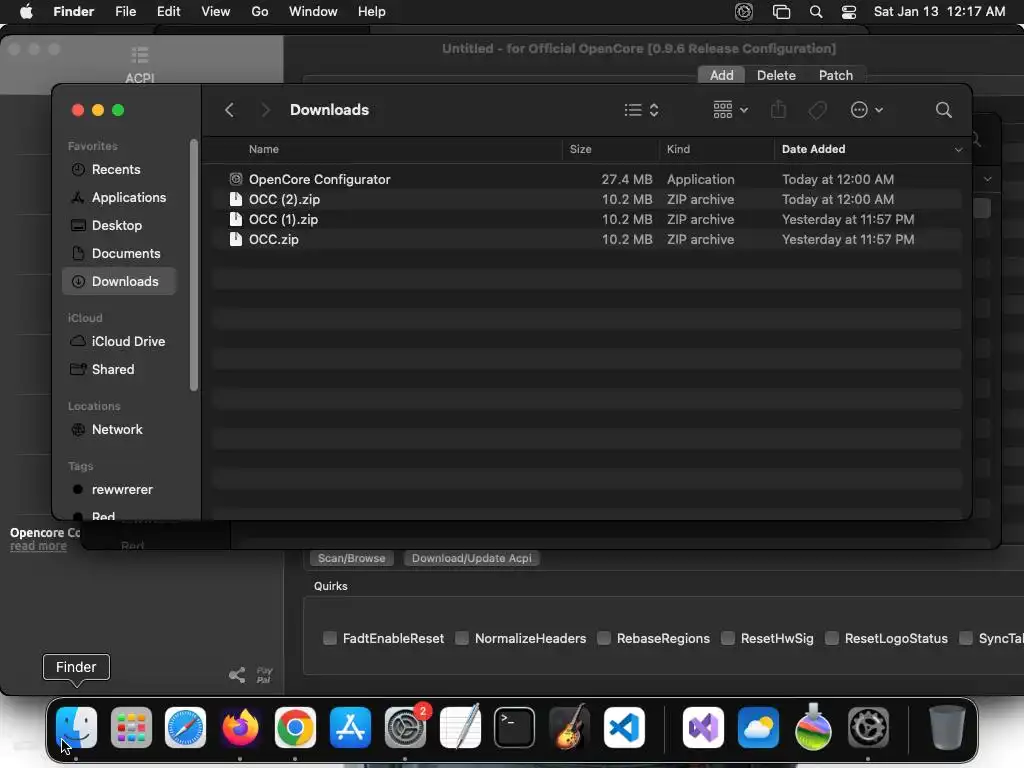Select Documents in Finder sidebar
Image resolution: width=1024 pixels, height=768 pixels.
(119, 253)
